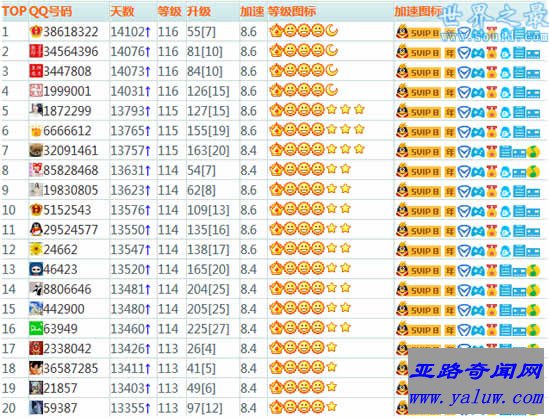Click the up arrow beside 14102 days
549x419 pixels.
tap(148, 32)
